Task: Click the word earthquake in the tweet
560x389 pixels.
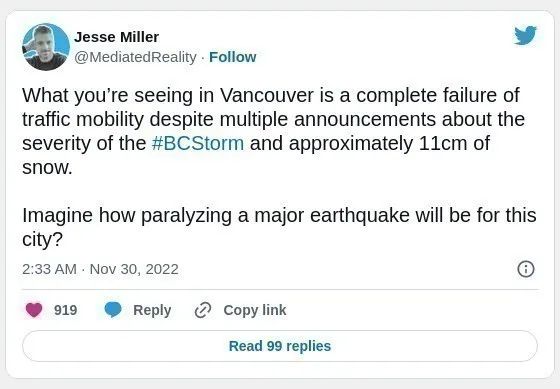Action: pyautogui.click(x=360, y=216)
